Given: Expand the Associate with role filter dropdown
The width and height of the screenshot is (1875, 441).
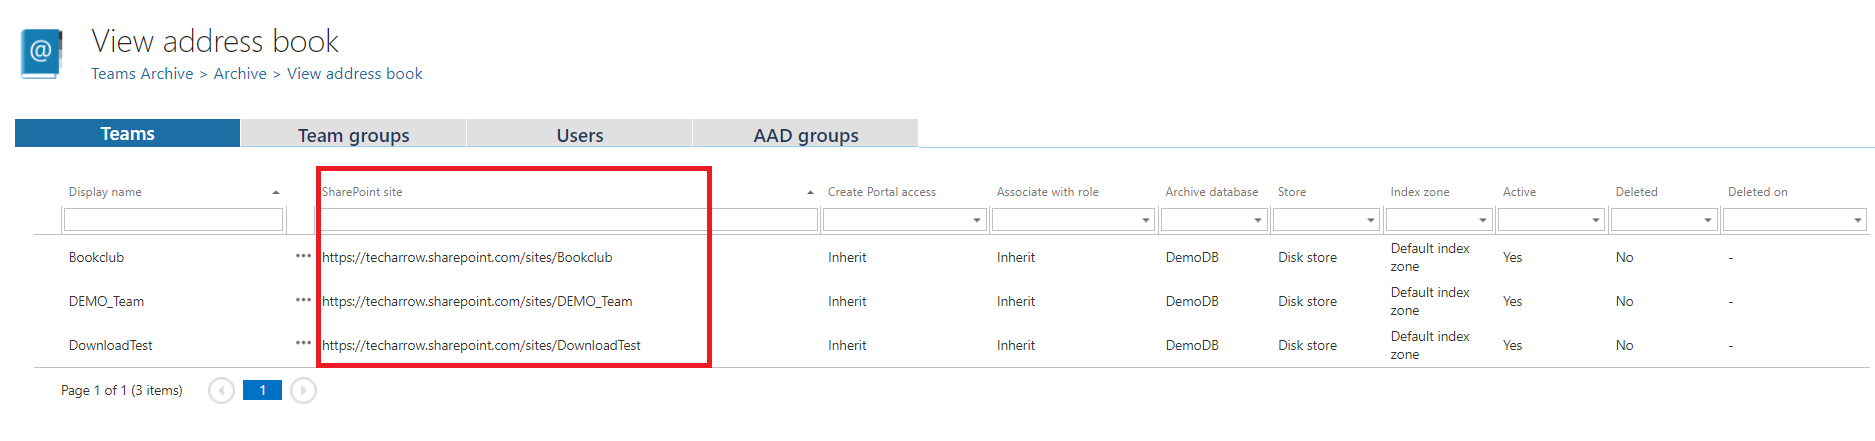Looking at the screenshot, I should point(1145,220).
